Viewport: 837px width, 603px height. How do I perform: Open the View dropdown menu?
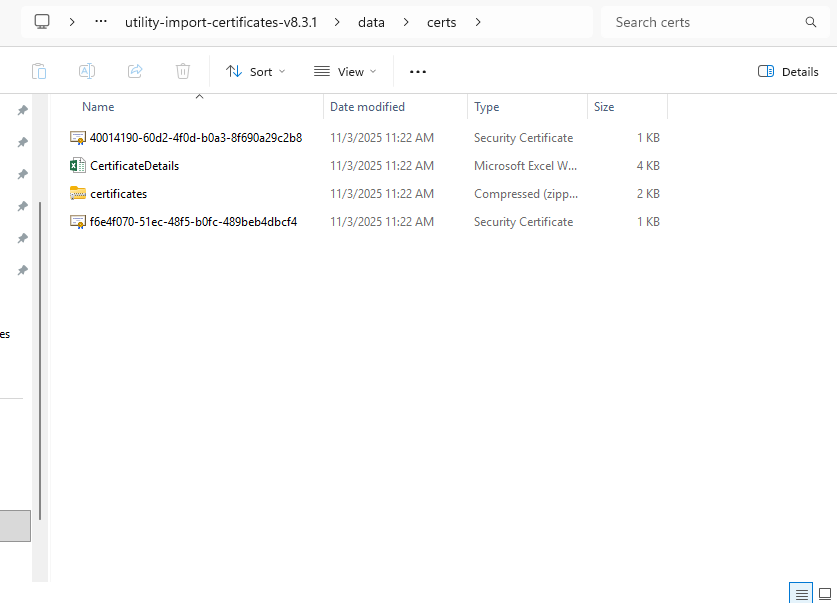point(345,71)
